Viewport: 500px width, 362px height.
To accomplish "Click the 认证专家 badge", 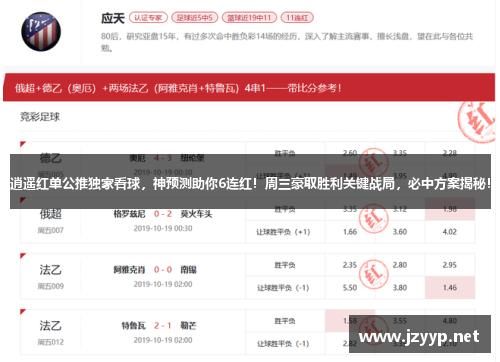I will (148, 18).
